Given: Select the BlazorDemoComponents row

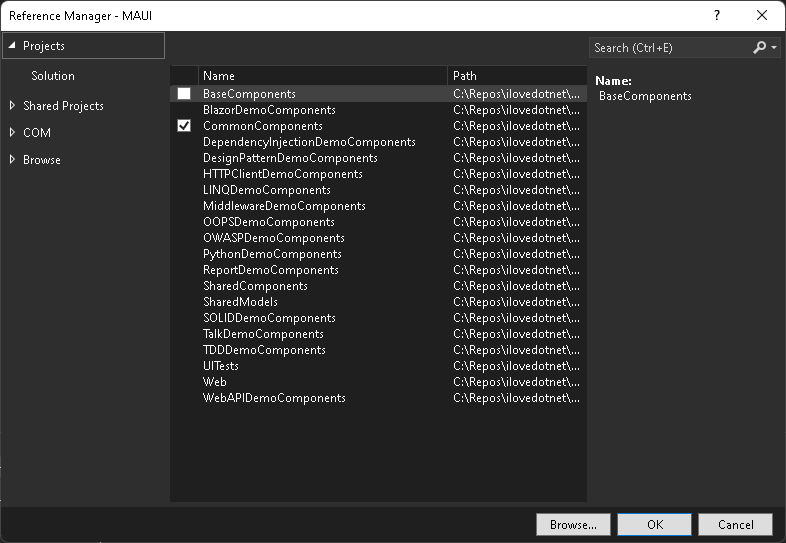Looking at the screenshot, I should 378,110.
